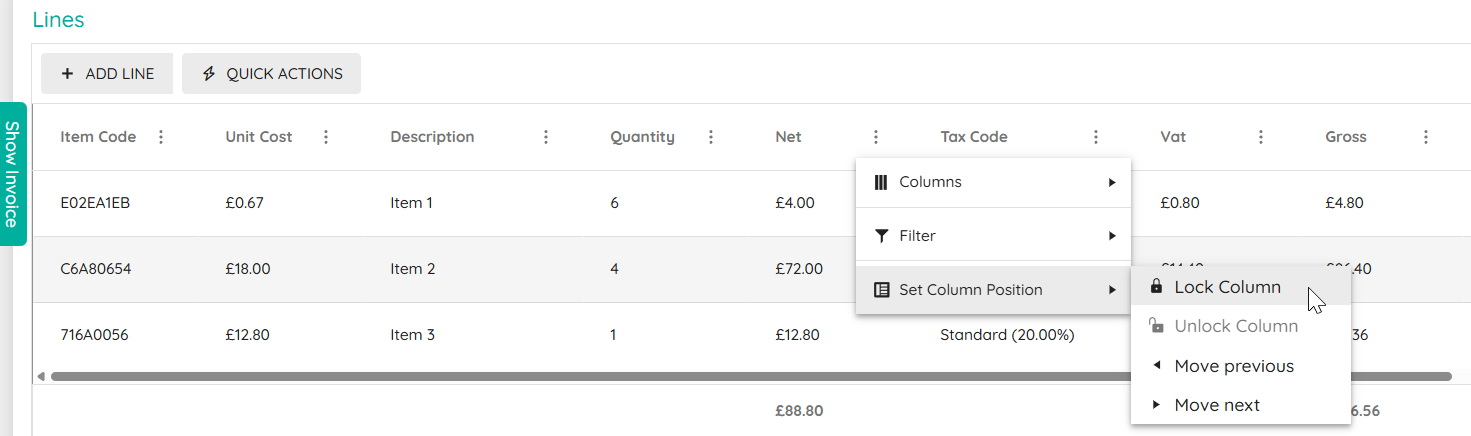
Task: Click the ADD LINE button
Action: [107, 74]
